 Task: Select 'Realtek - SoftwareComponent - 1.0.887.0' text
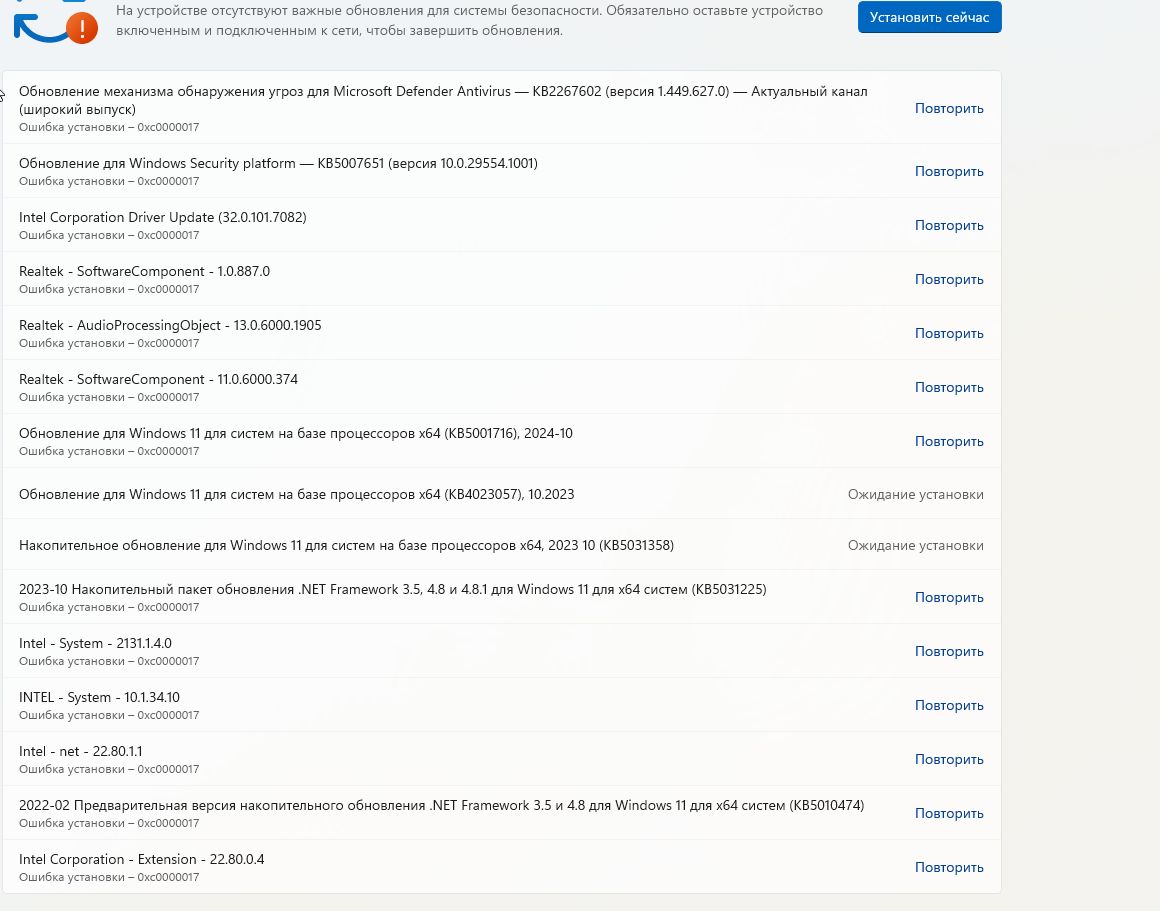144,271
